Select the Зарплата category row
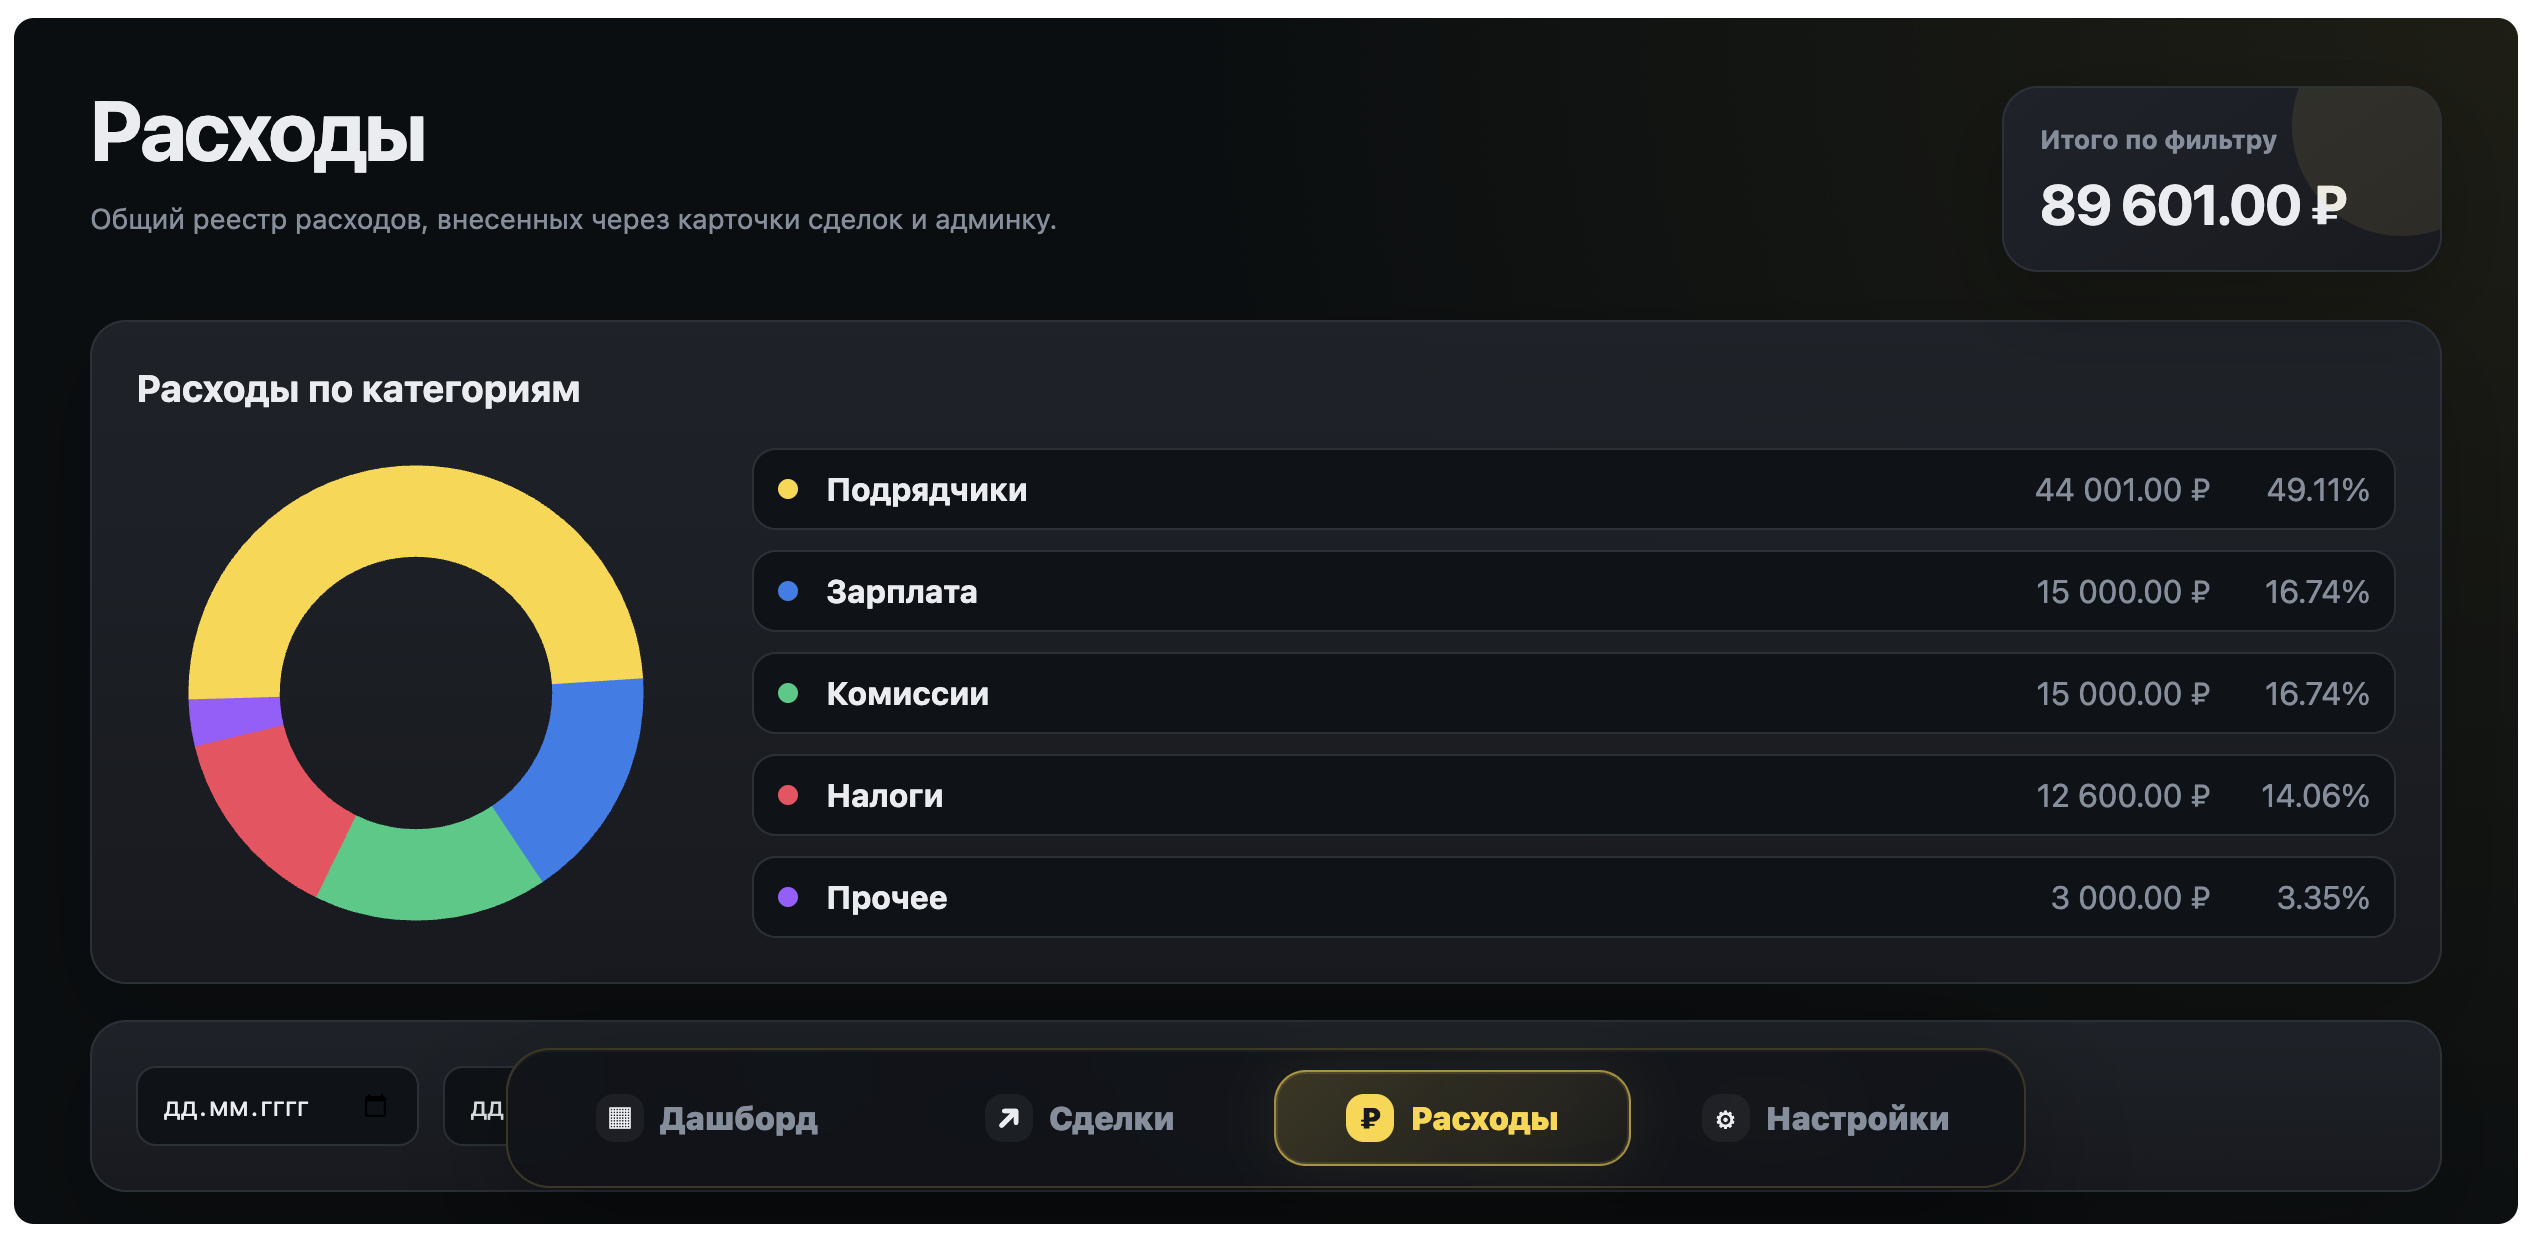The height and width of the screenshot is (1236, 2532). pyautogui.click(x=1573, y=591)
